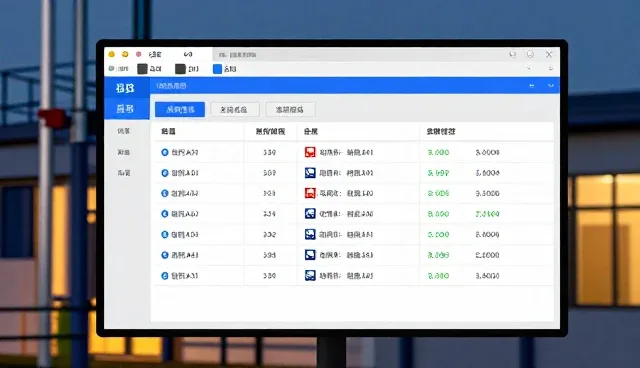Click the small icon at the toolbar's far end
This screenshot has width=640, height=368.
[551, 69]
